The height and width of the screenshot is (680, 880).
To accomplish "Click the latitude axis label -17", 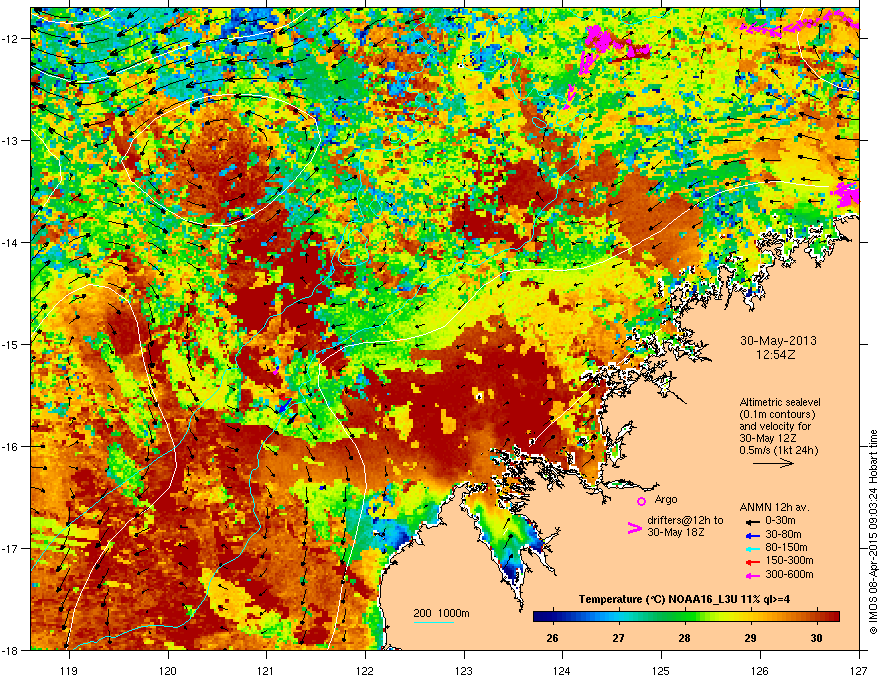I will [11, 548].
